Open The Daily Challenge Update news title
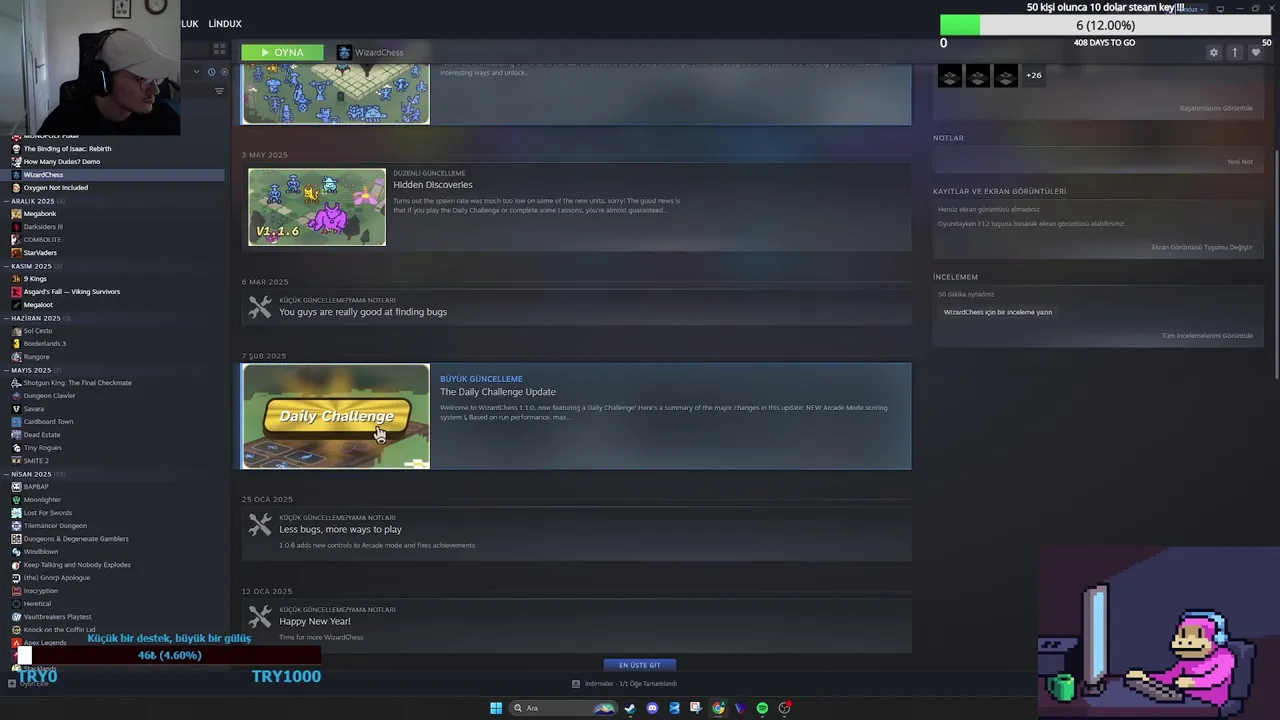This screenshot has height=720, width=1280. 498,392
